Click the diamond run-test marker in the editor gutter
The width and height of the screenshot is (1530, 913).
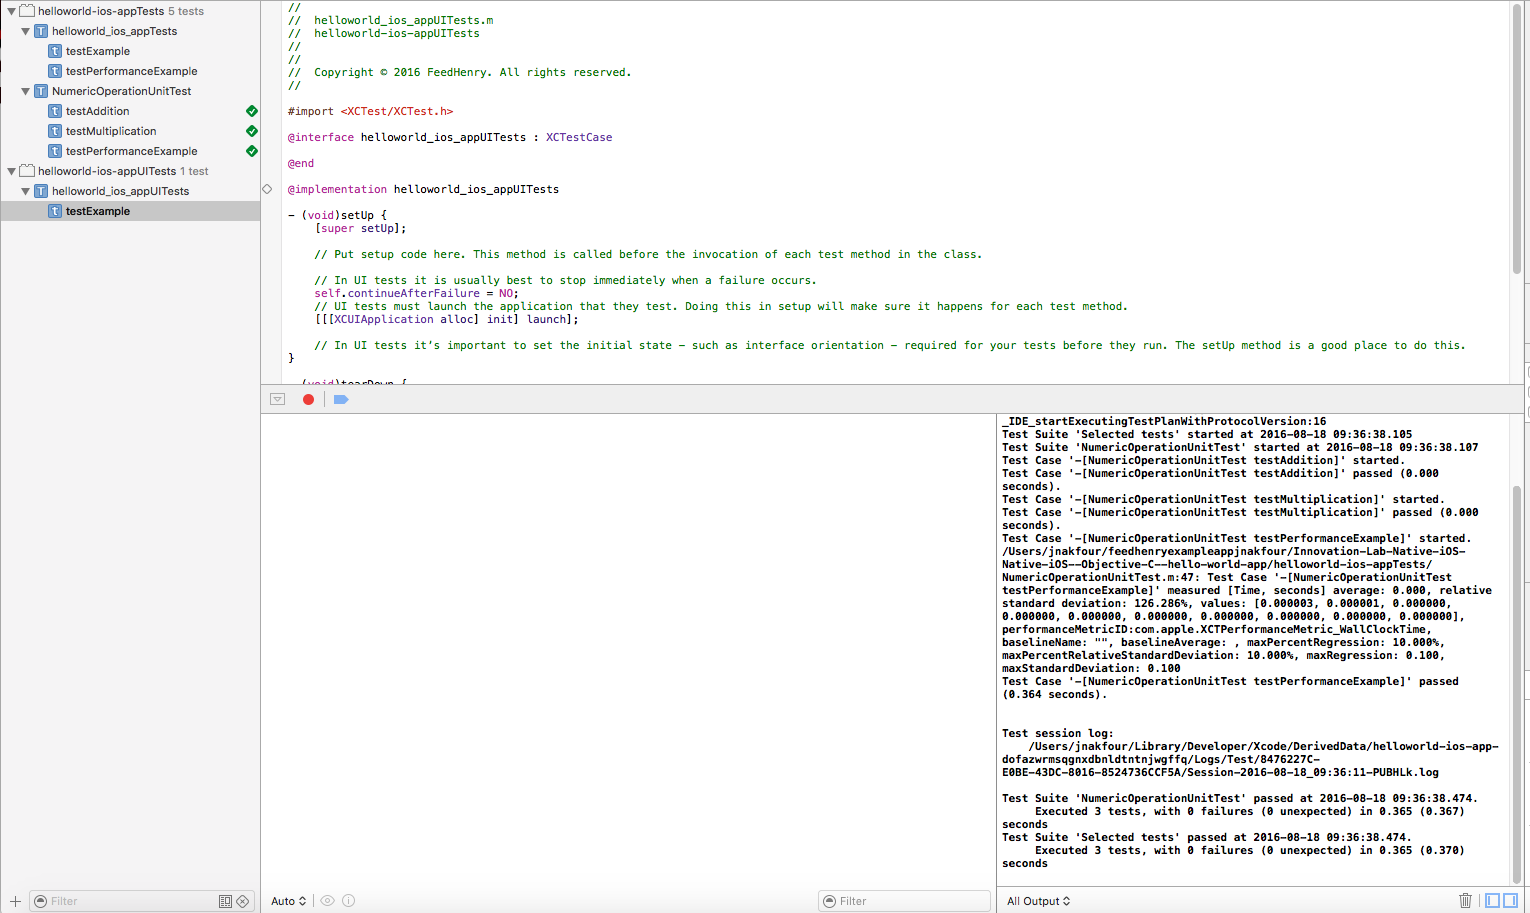267,189
